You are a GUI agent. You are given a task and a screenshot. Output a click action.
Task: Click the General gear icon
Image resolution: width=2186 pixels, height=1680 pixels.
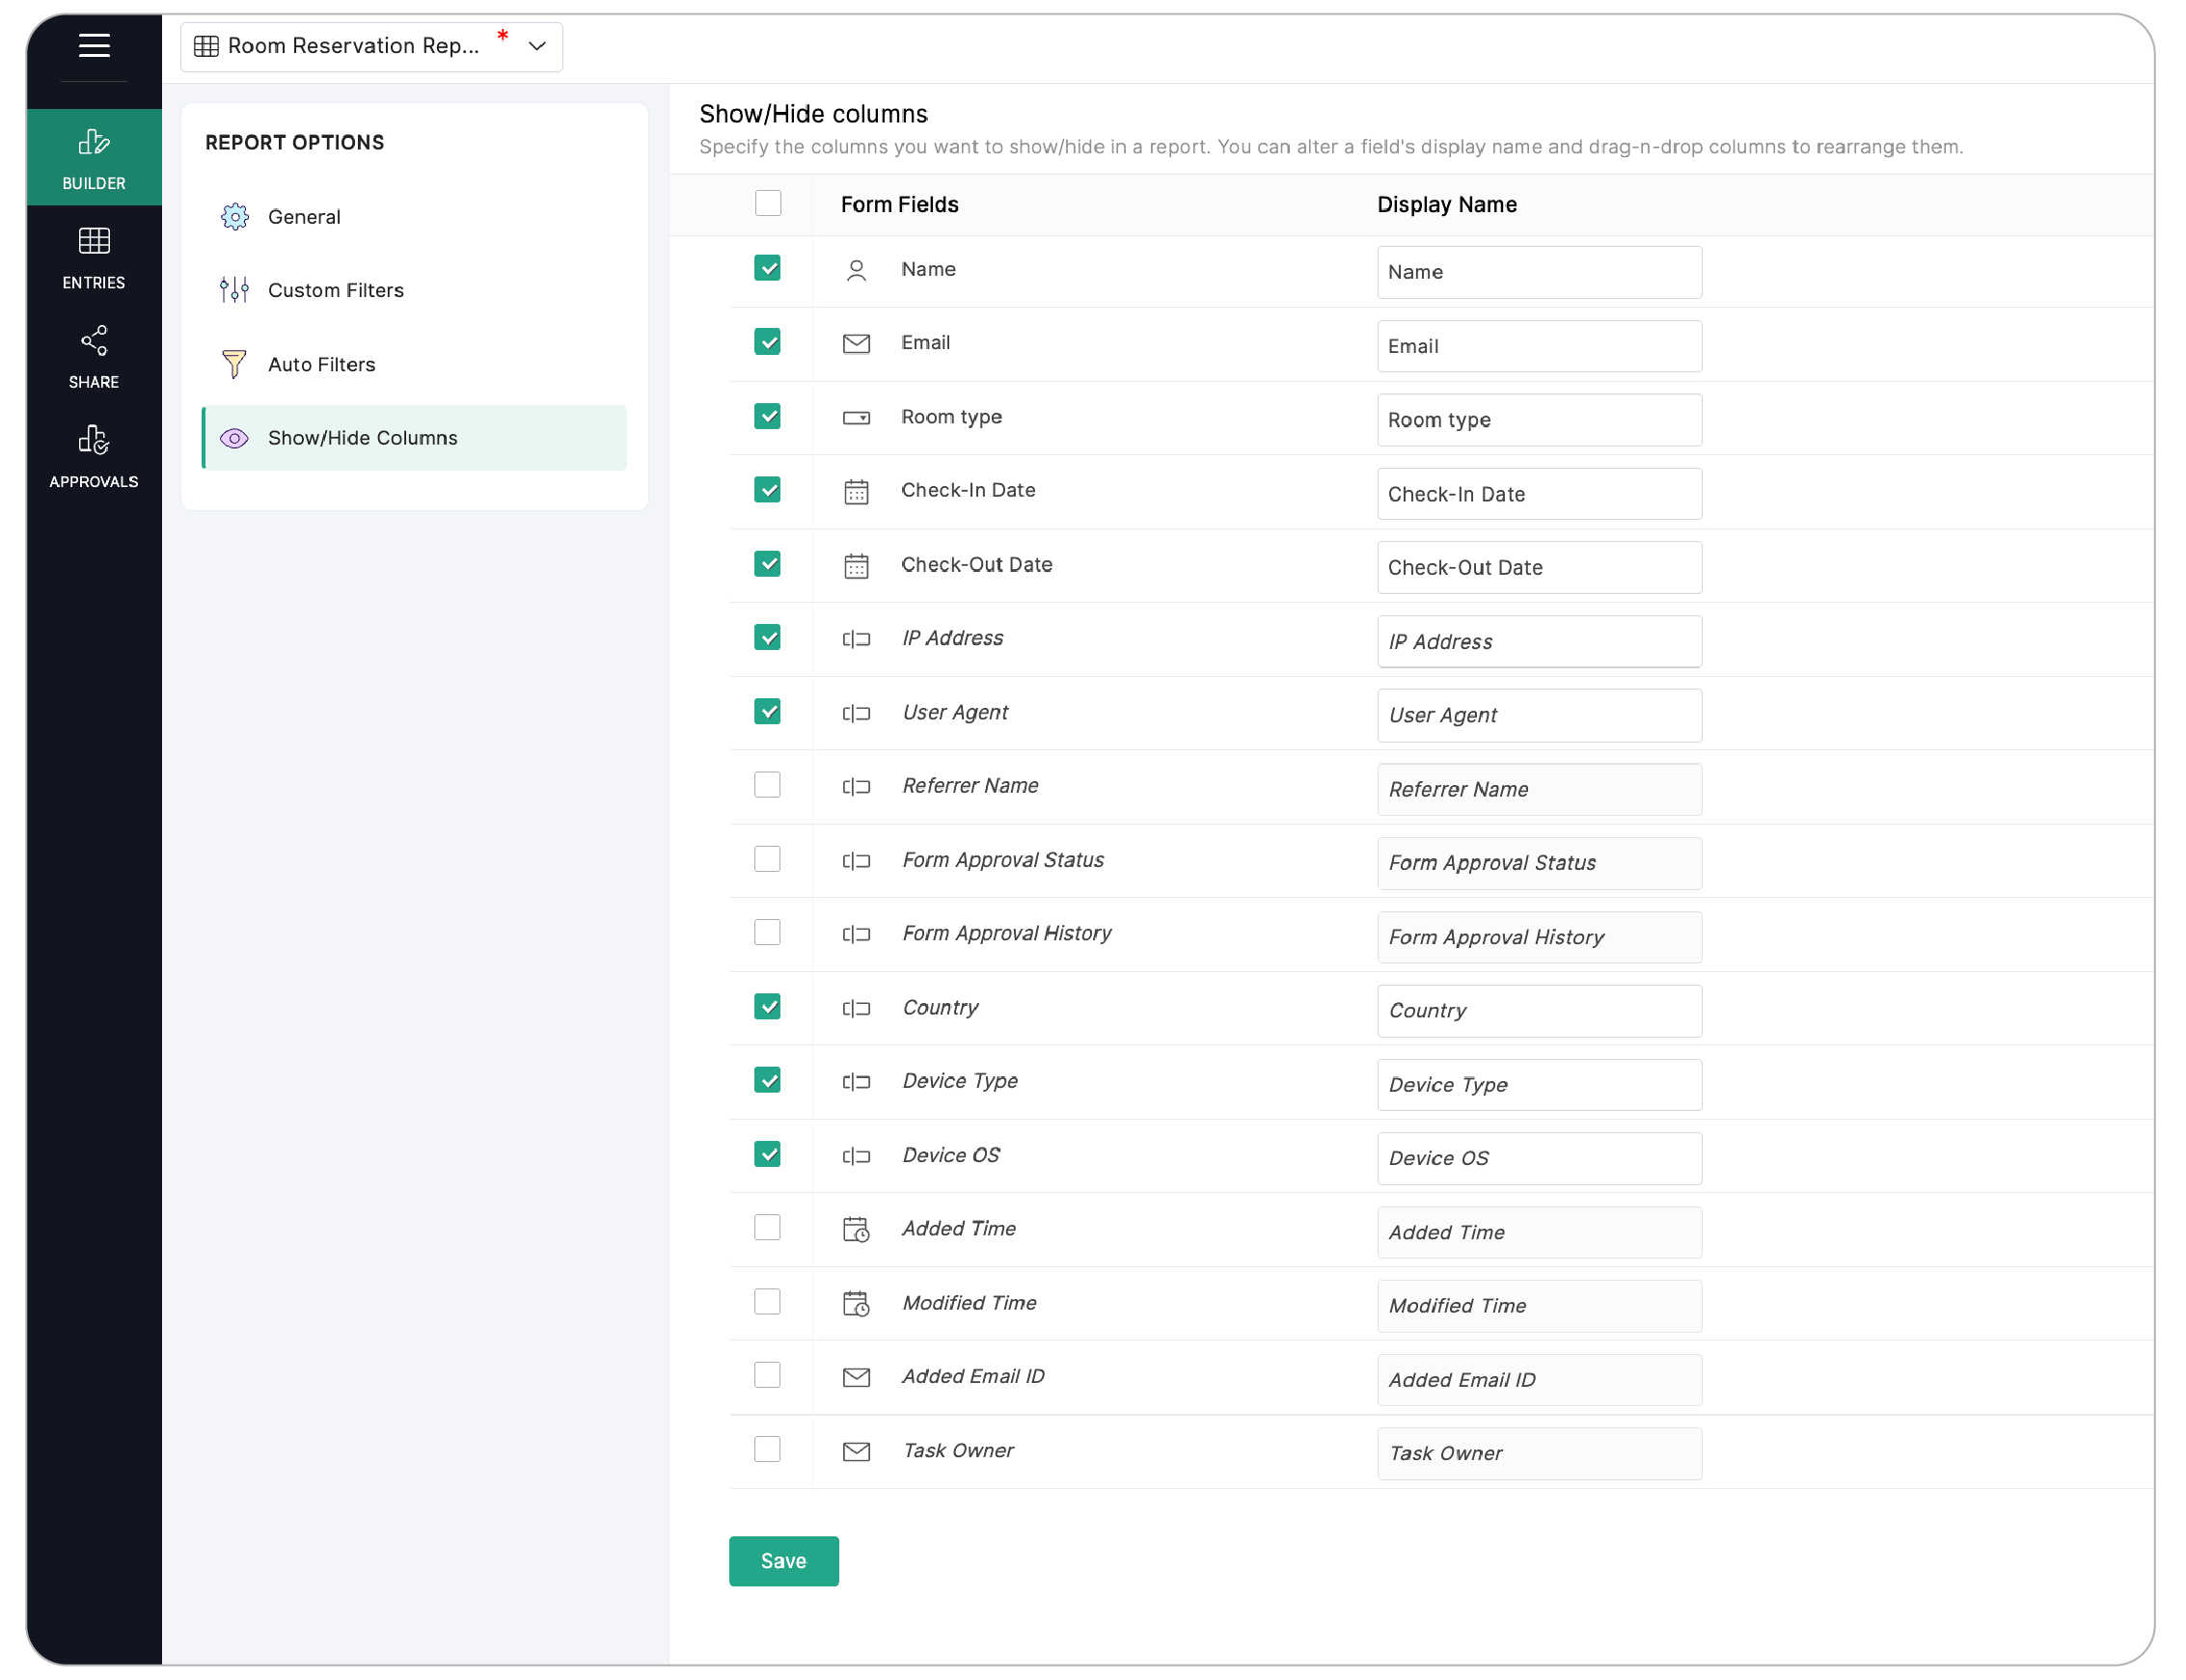point(235,217)
